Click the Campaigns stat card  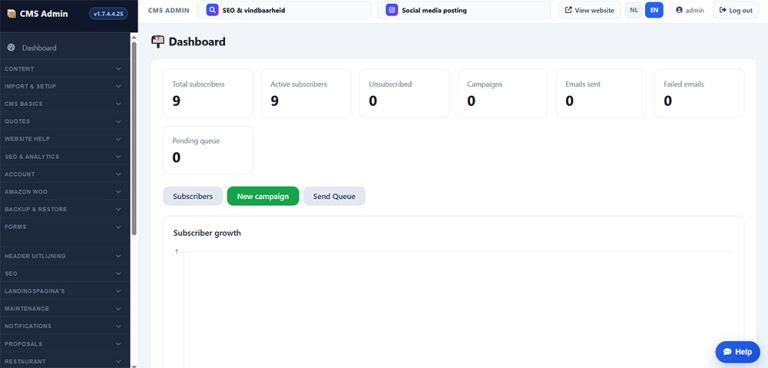tap(503, 93)
